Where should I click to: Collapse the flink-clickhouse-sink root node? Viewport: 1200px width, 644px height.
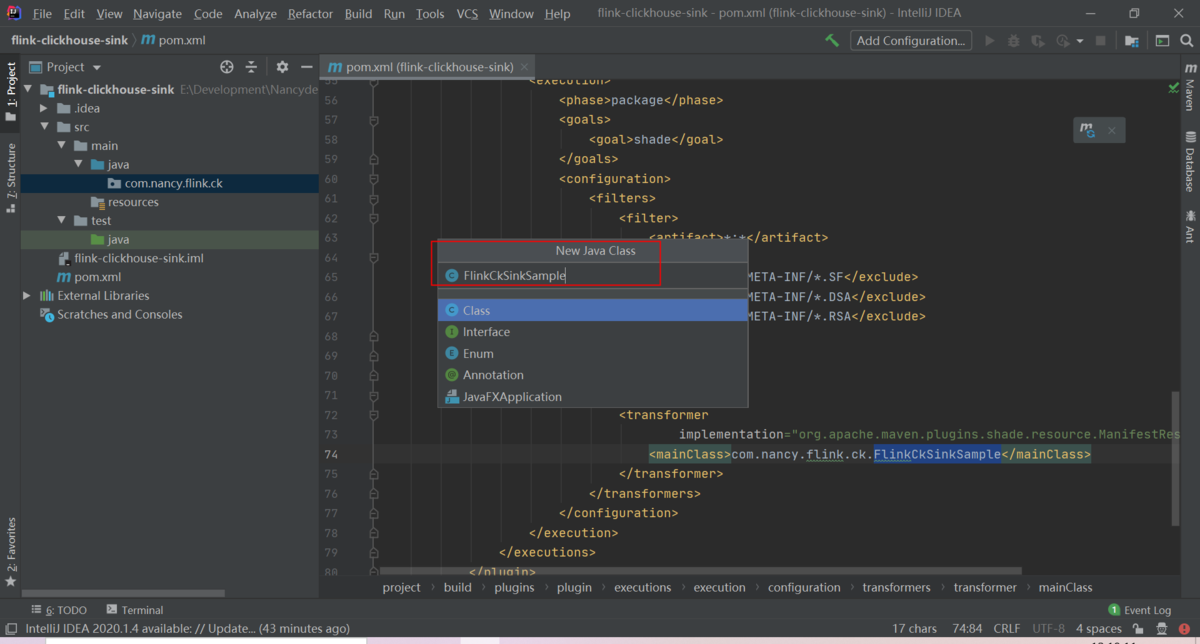click(x=30, y=89)
